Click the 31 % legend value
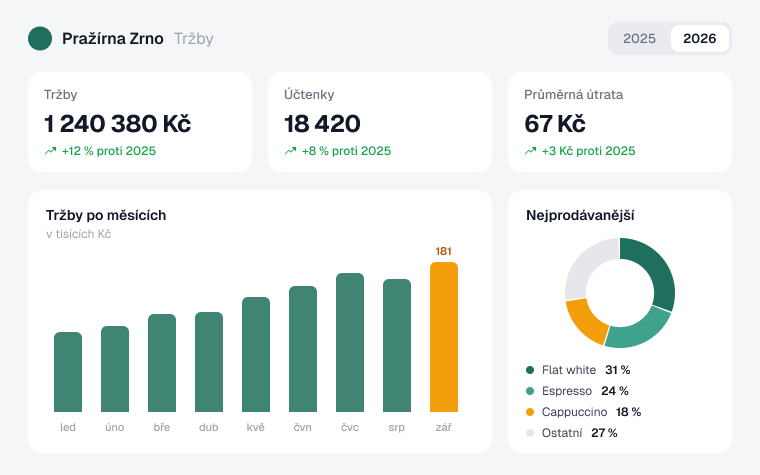Screen dimensions: 760x475 click(x=618, y=370)
